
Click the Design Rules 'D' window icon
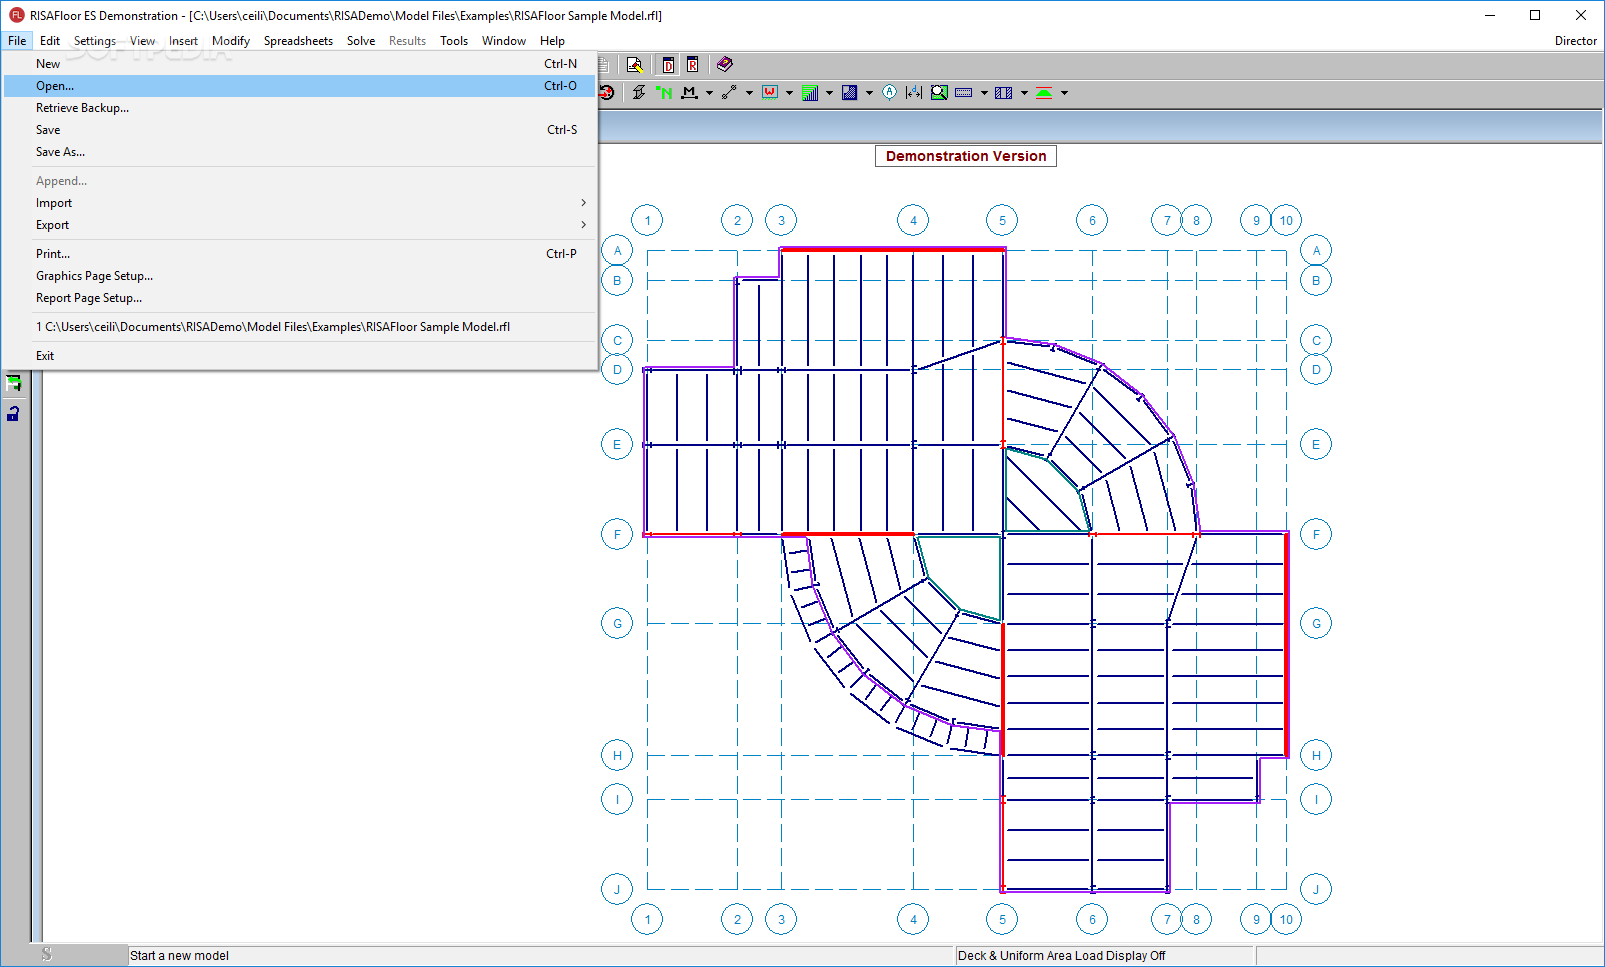click(x=668, y=65)
